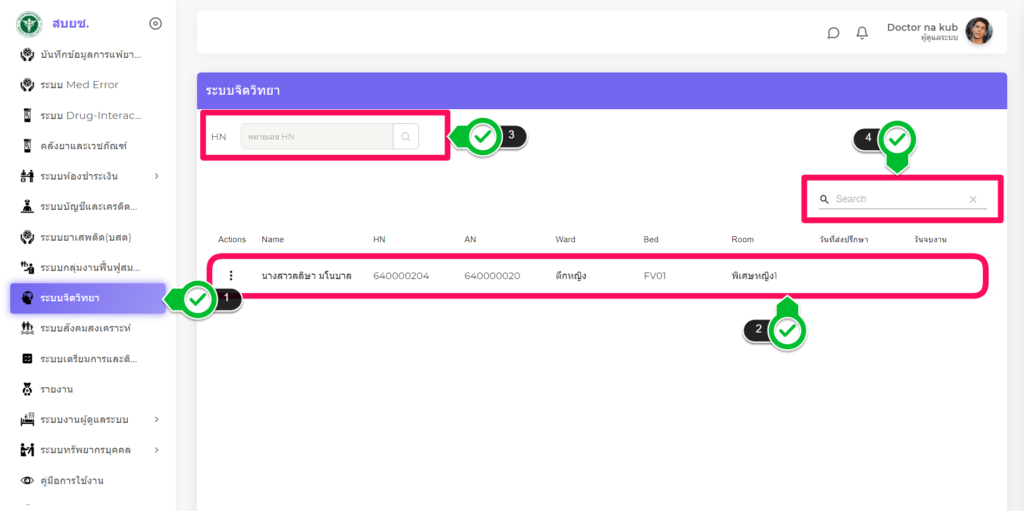This screenshot has height=511, width=1024.
Task: Expand the ระบบห้องชำระเงิน submenu
Action: click(156, 177)
